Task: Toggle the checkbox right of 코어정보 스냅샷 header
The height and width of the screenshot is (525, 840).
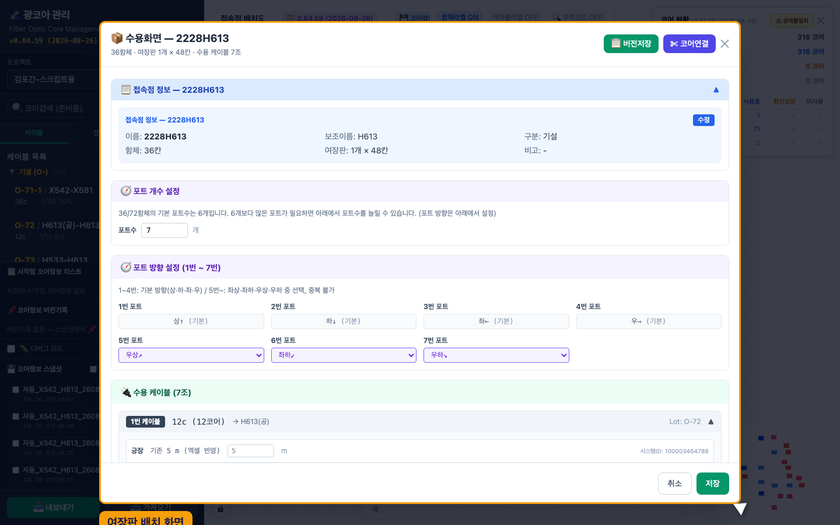Action: tap(93, 369)
